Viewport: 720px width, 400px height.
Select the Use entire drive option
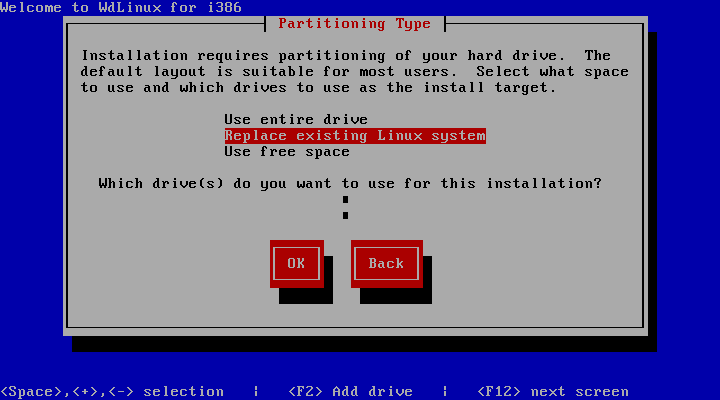(x=296, y=119)
